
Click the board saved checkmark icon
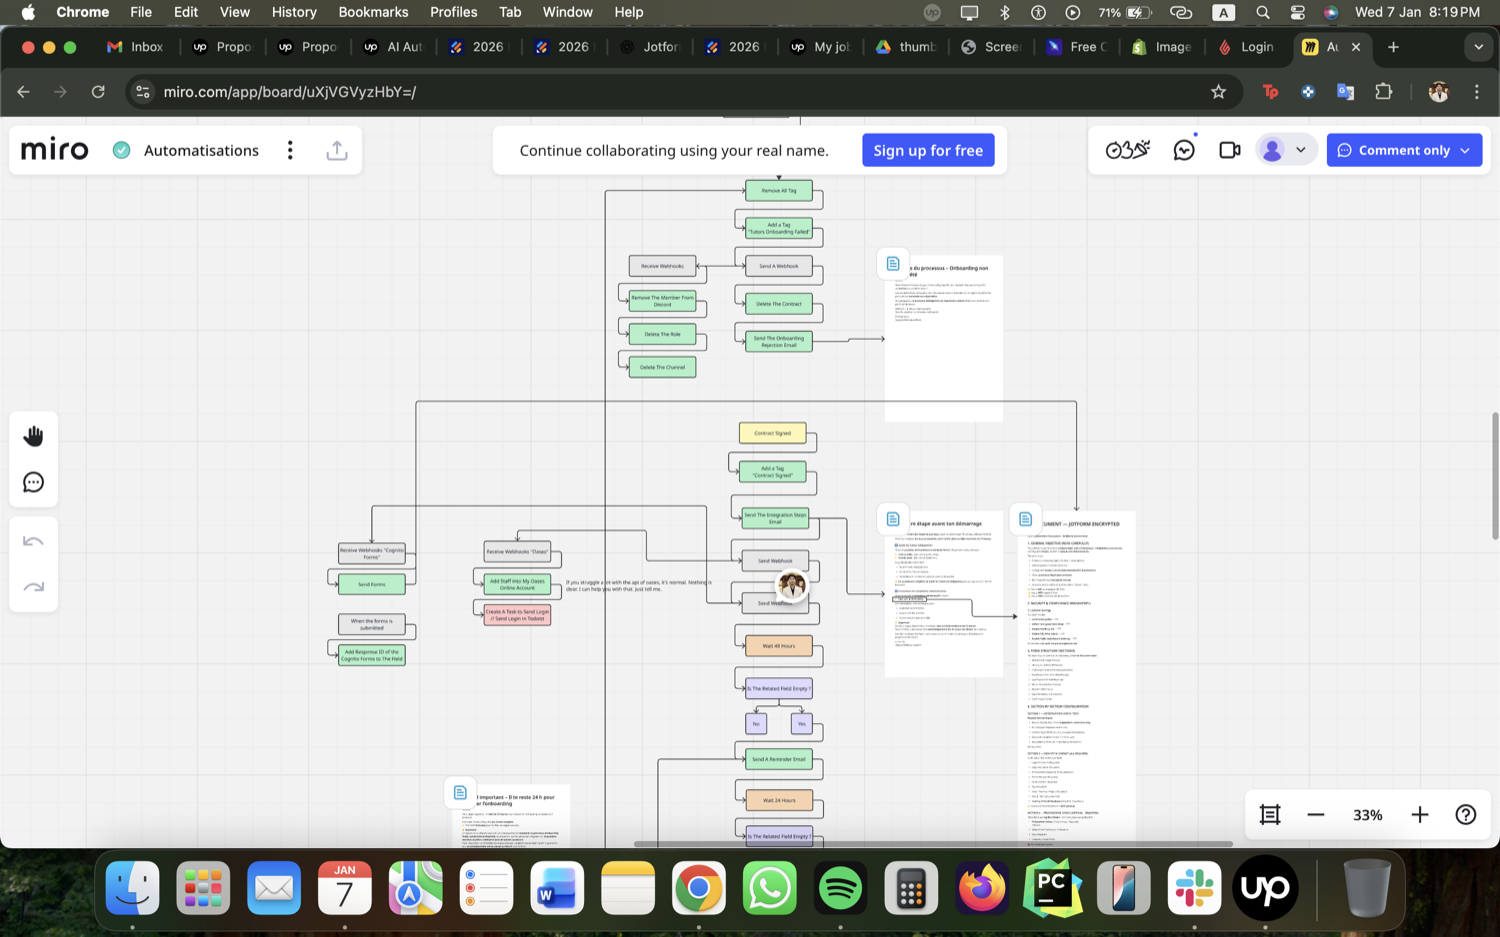pos(121,150)
